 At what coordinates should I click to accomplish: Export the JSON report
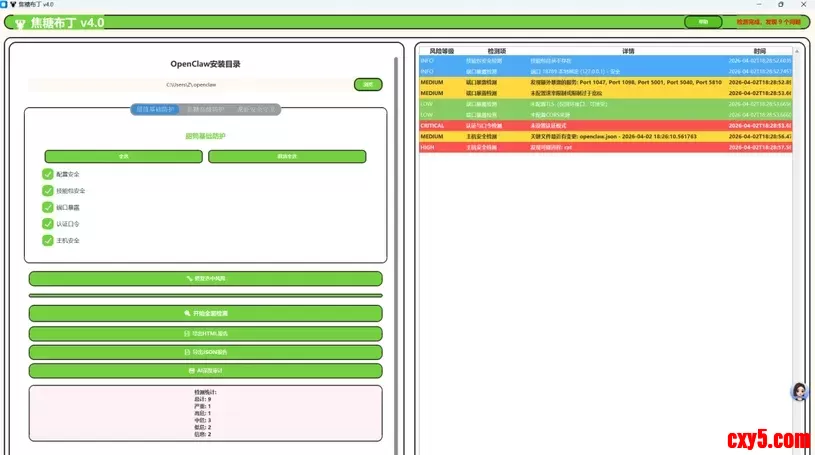click(x=205, y=352)
